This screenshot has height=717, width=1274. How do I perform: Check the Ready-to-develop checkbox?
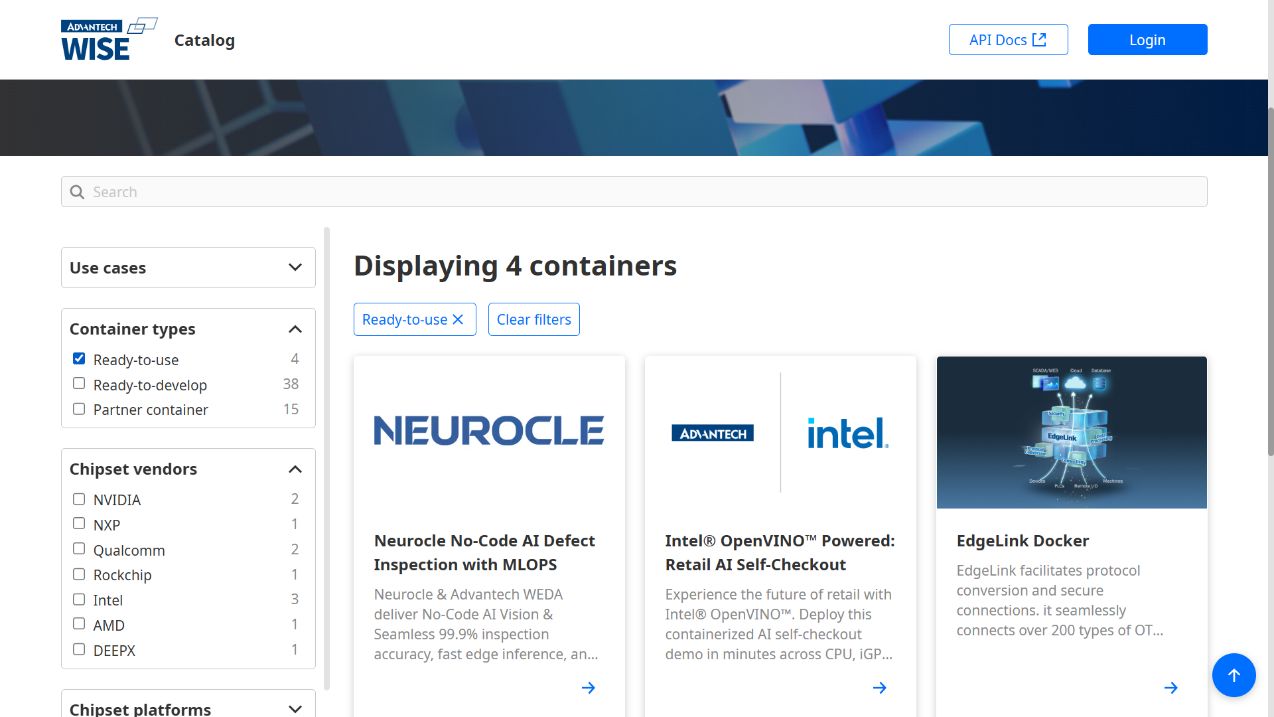79,383
